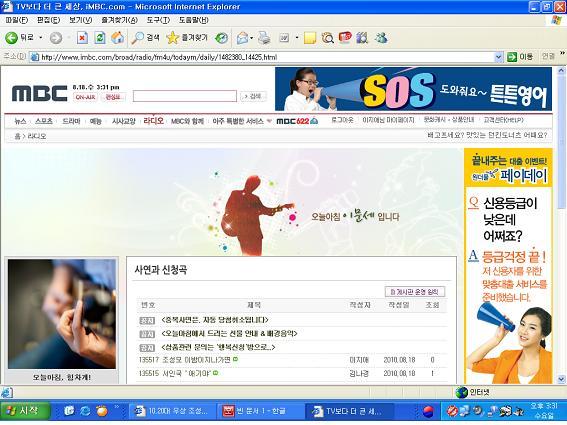Click the yellow note toolbar icon
The image size is (567, 425).
310,38
